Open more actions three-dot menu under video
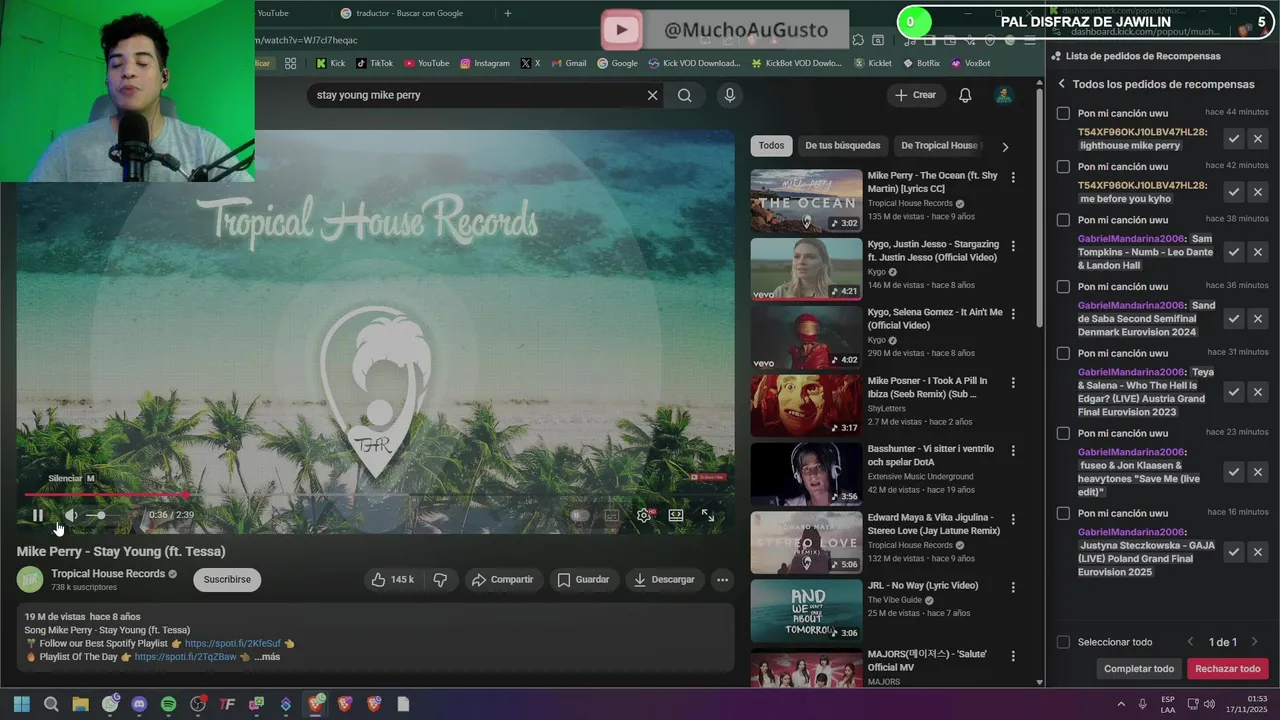The image size is (1280, 720). pos(722,579)
